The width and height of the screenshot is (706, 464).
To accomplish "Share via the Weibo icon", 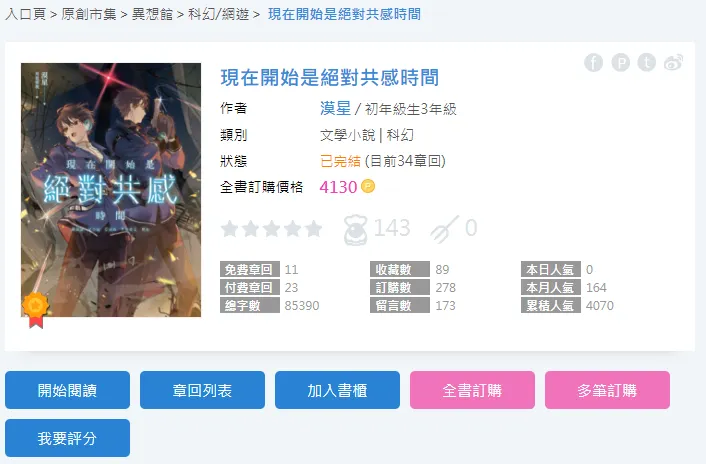I will coord(674,63).
